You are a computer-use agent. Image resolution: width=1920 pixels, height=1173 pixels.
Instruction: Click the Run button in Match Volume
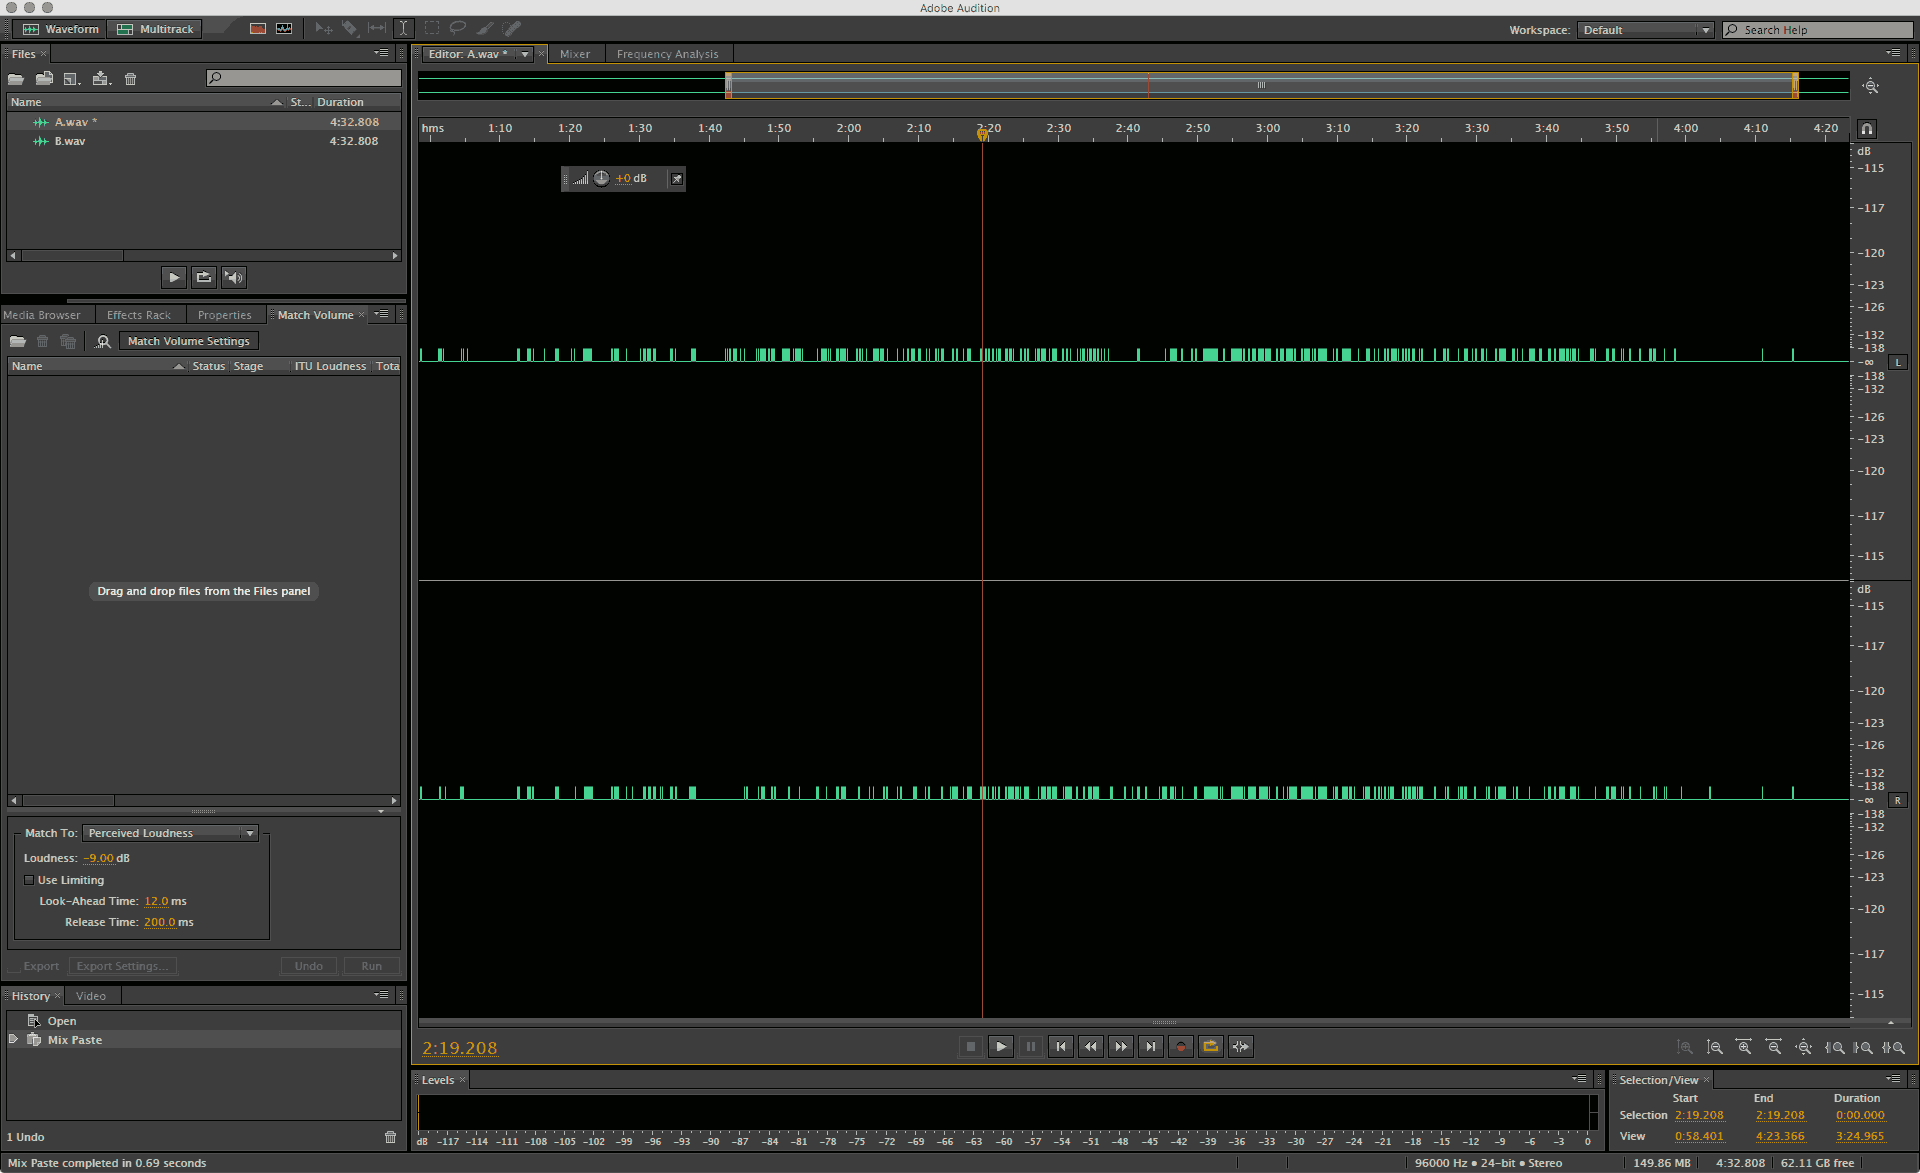click(x=372, y=966)
